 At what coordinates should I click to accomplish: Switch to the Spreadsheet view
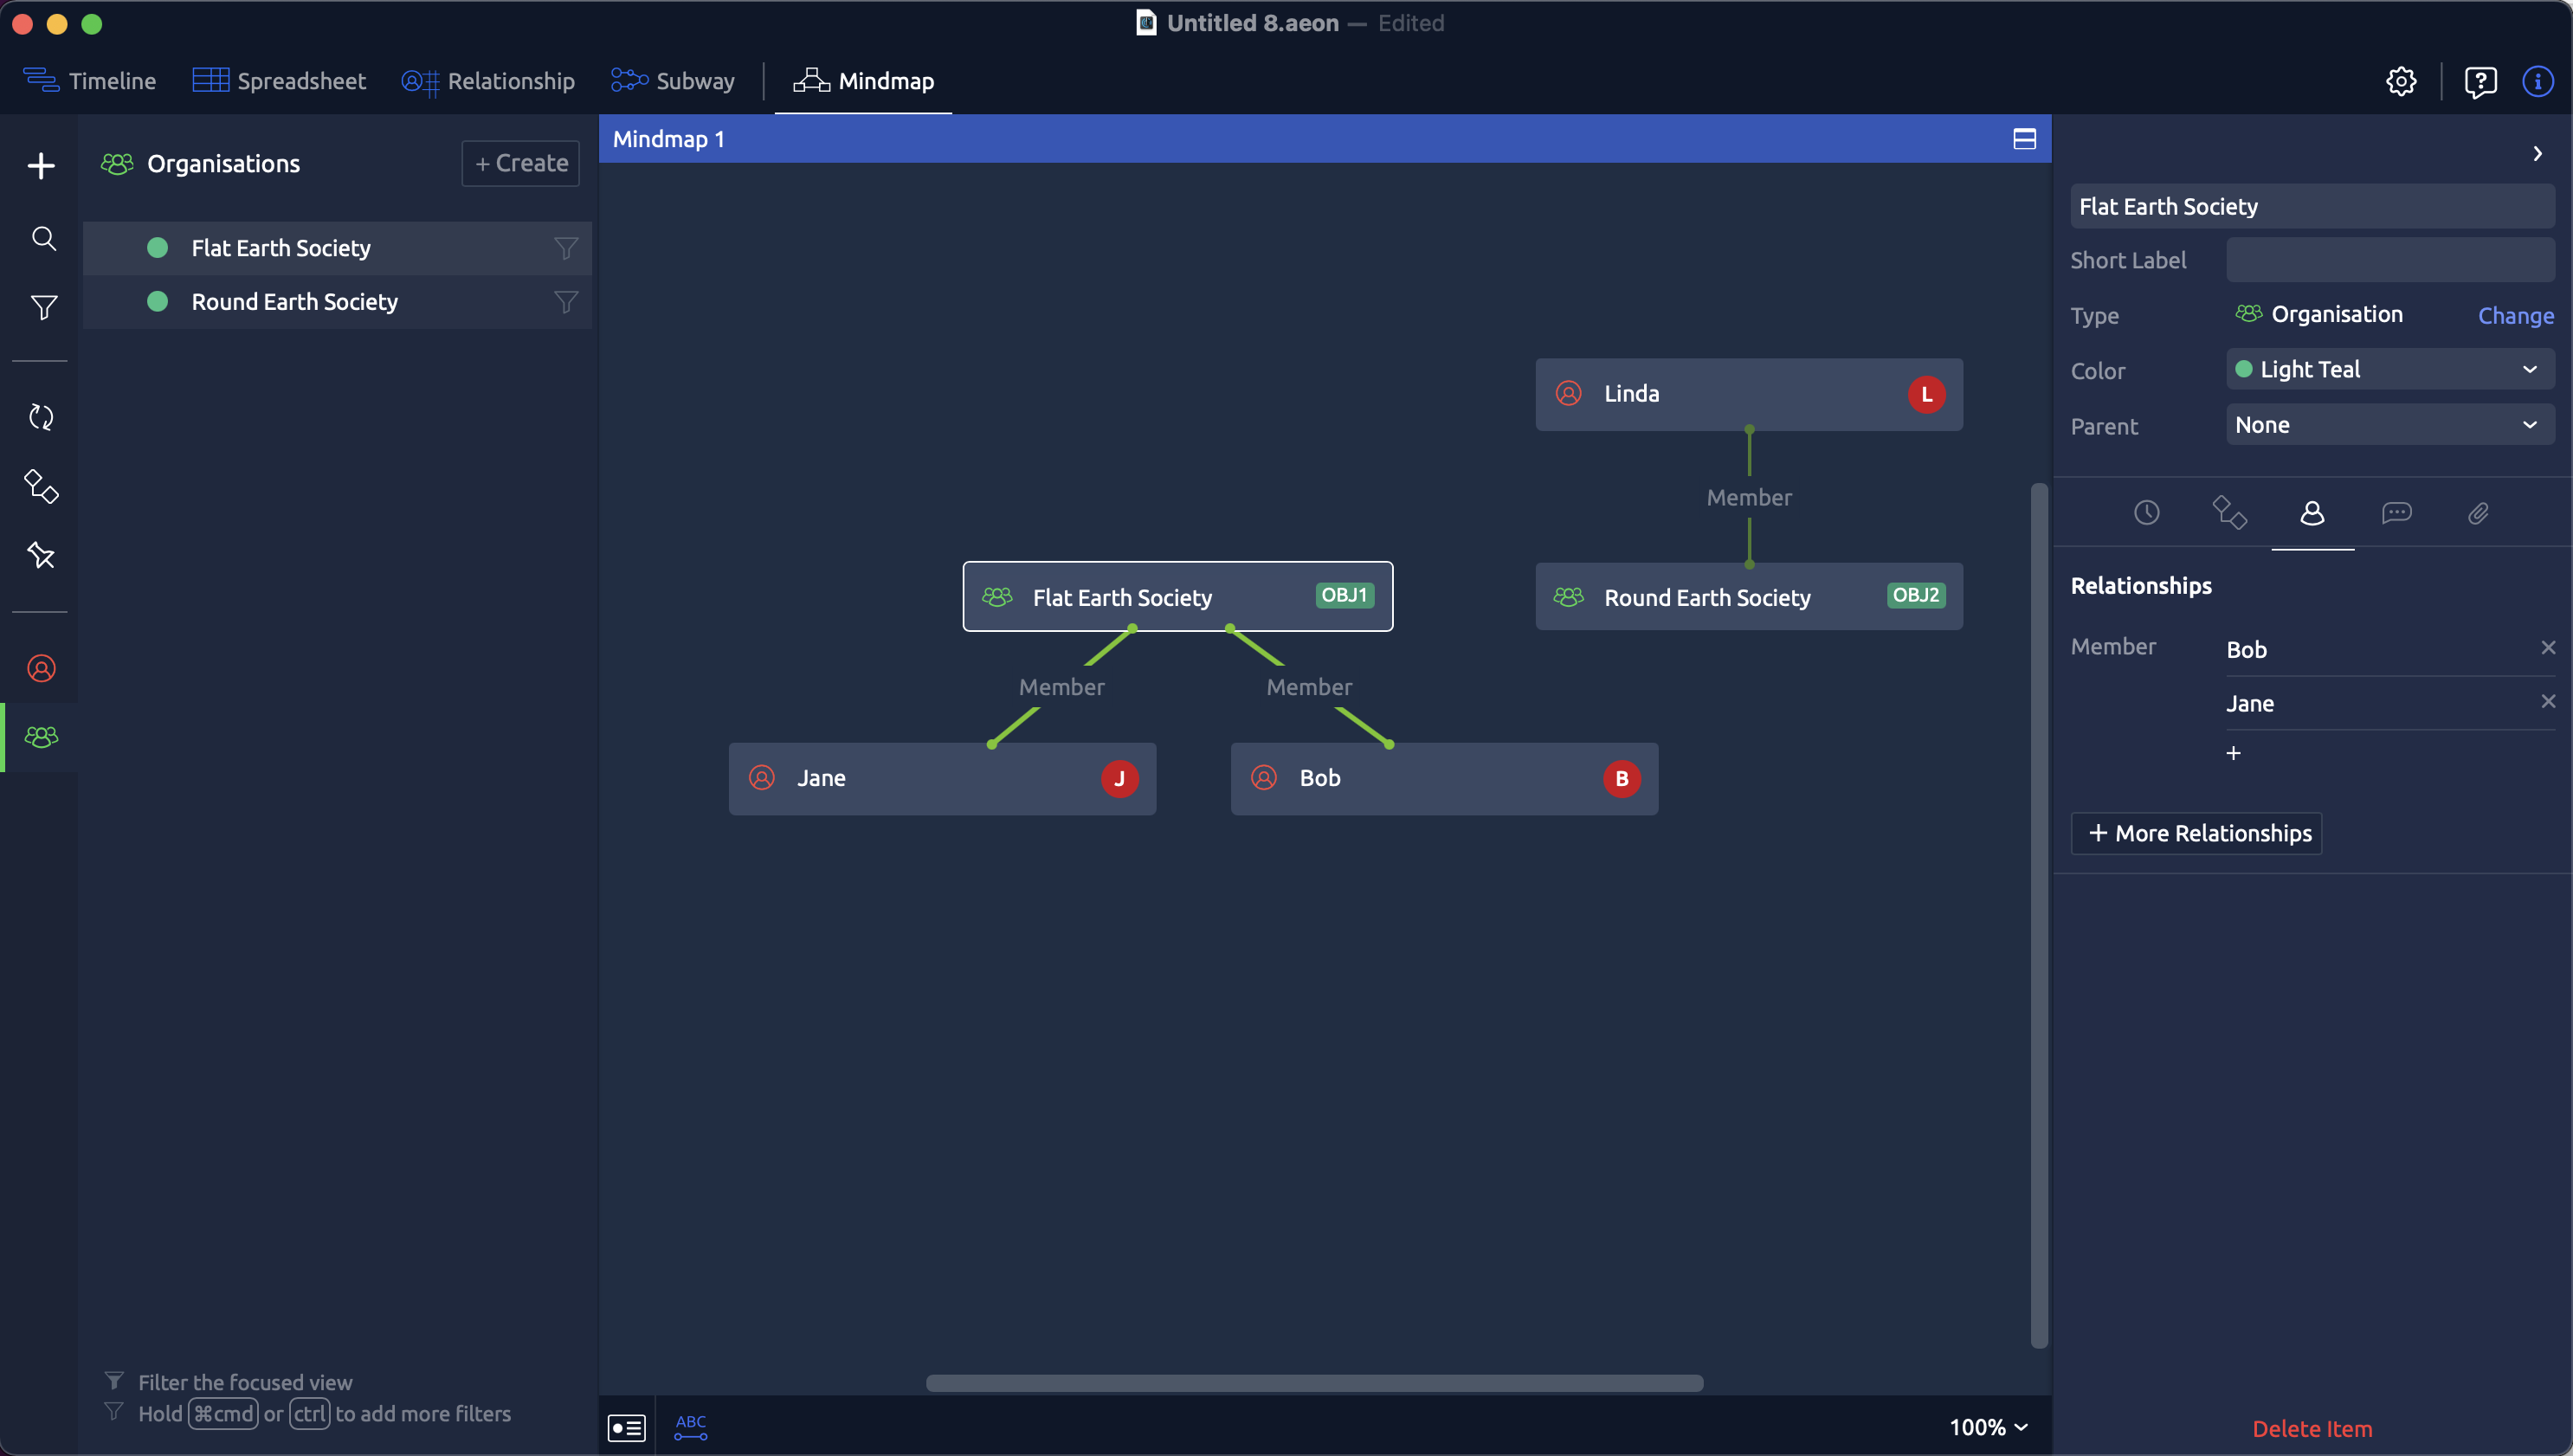279,81
